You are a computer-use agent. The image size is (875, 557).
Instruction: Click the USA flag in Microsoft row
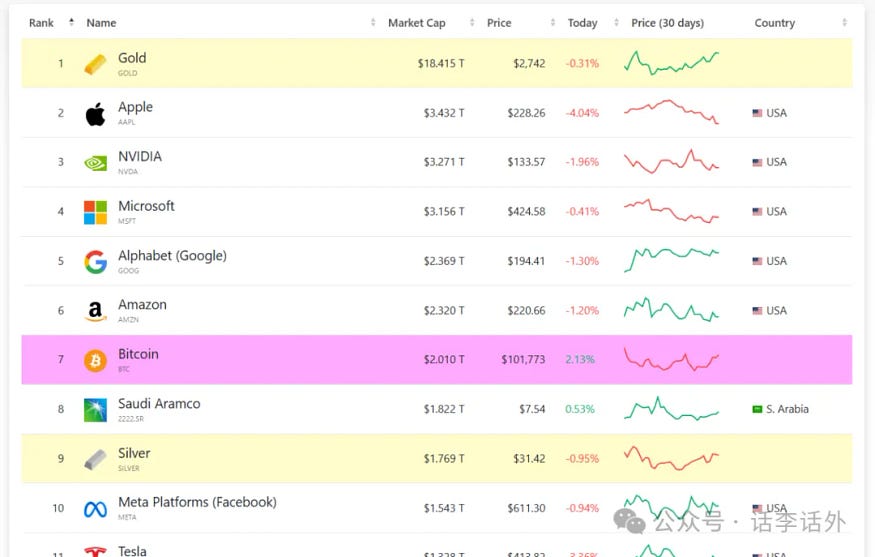tap(757, 212)
